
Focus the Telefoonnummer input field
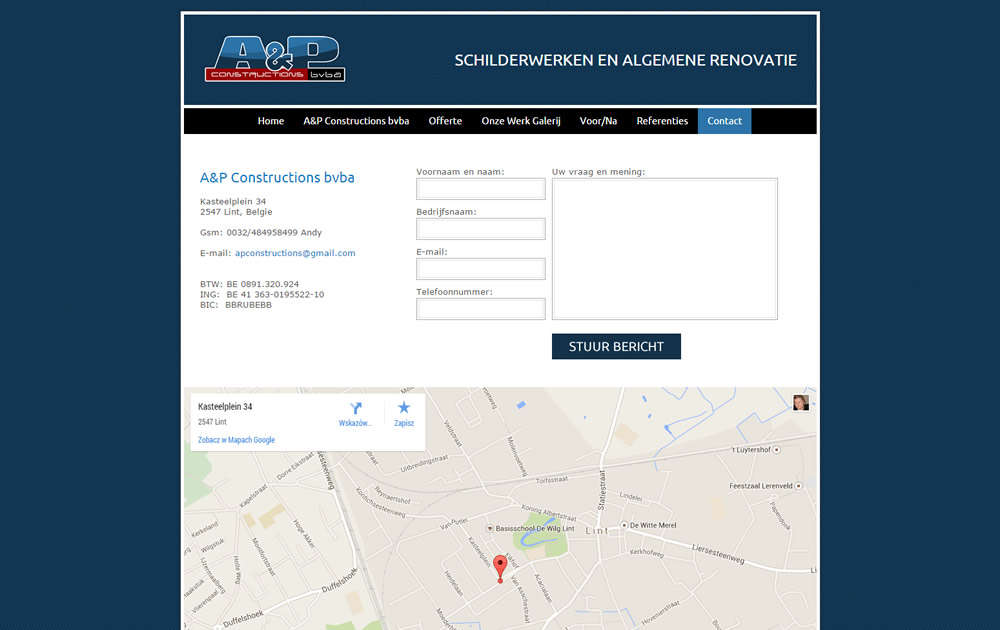(x=481, y=309)
